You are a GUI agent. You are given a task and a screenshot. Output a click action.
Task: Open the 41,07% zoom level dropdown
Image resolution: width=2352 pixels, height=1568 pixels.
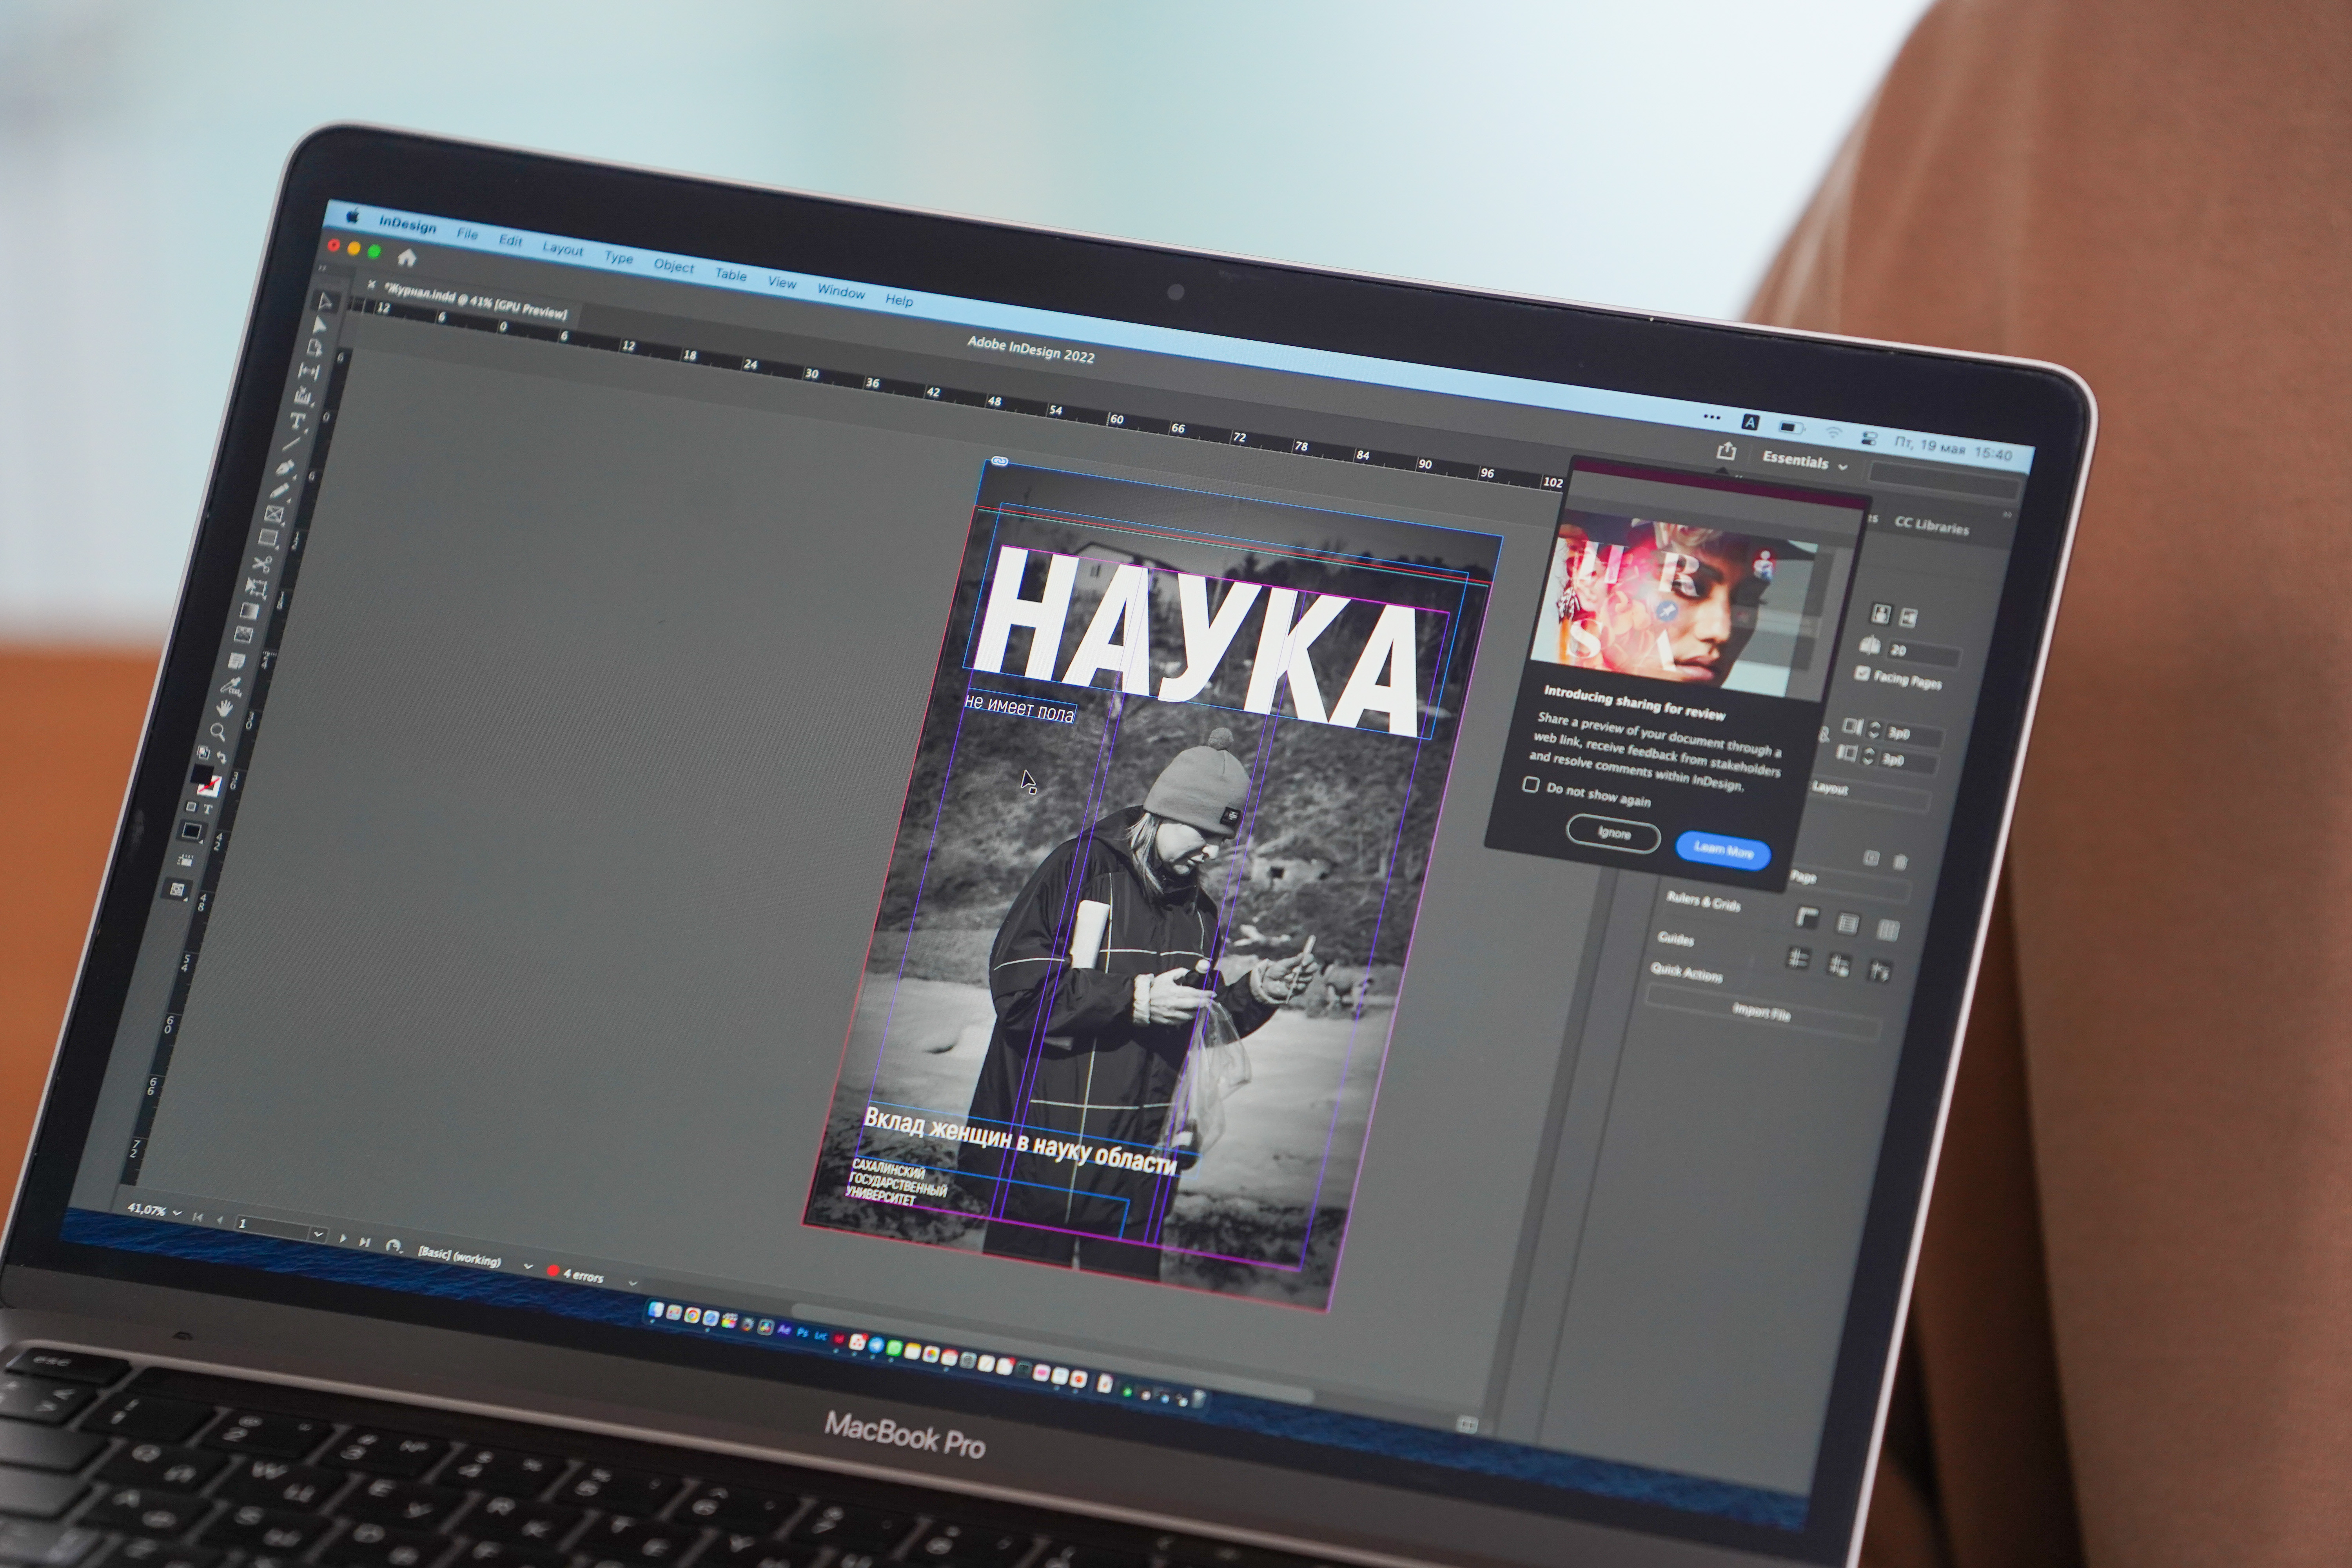click(x=178, y=1213)
